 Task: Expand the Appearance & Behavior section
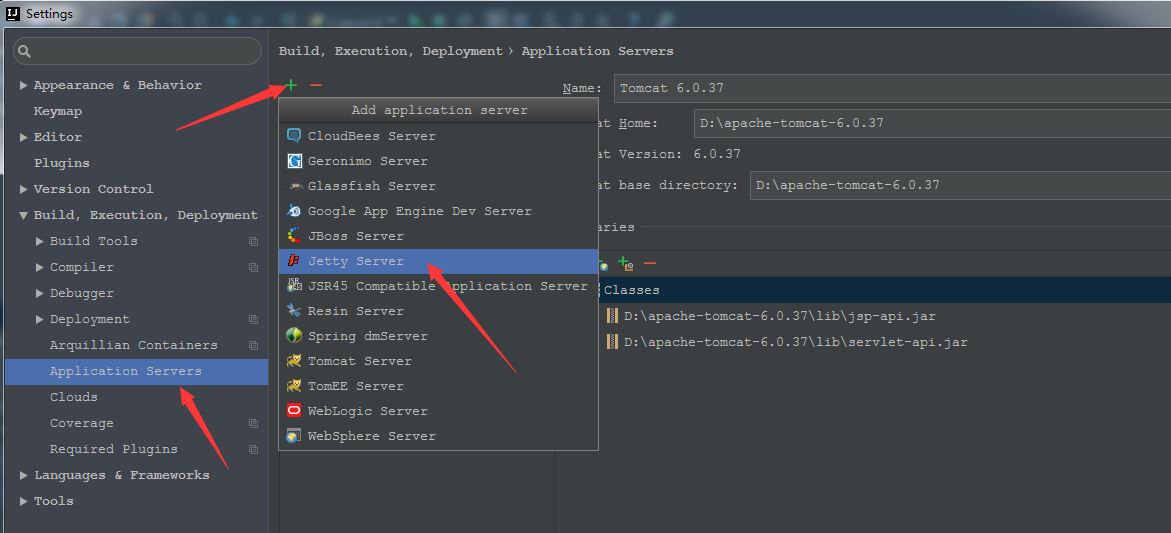coord(23,86)
